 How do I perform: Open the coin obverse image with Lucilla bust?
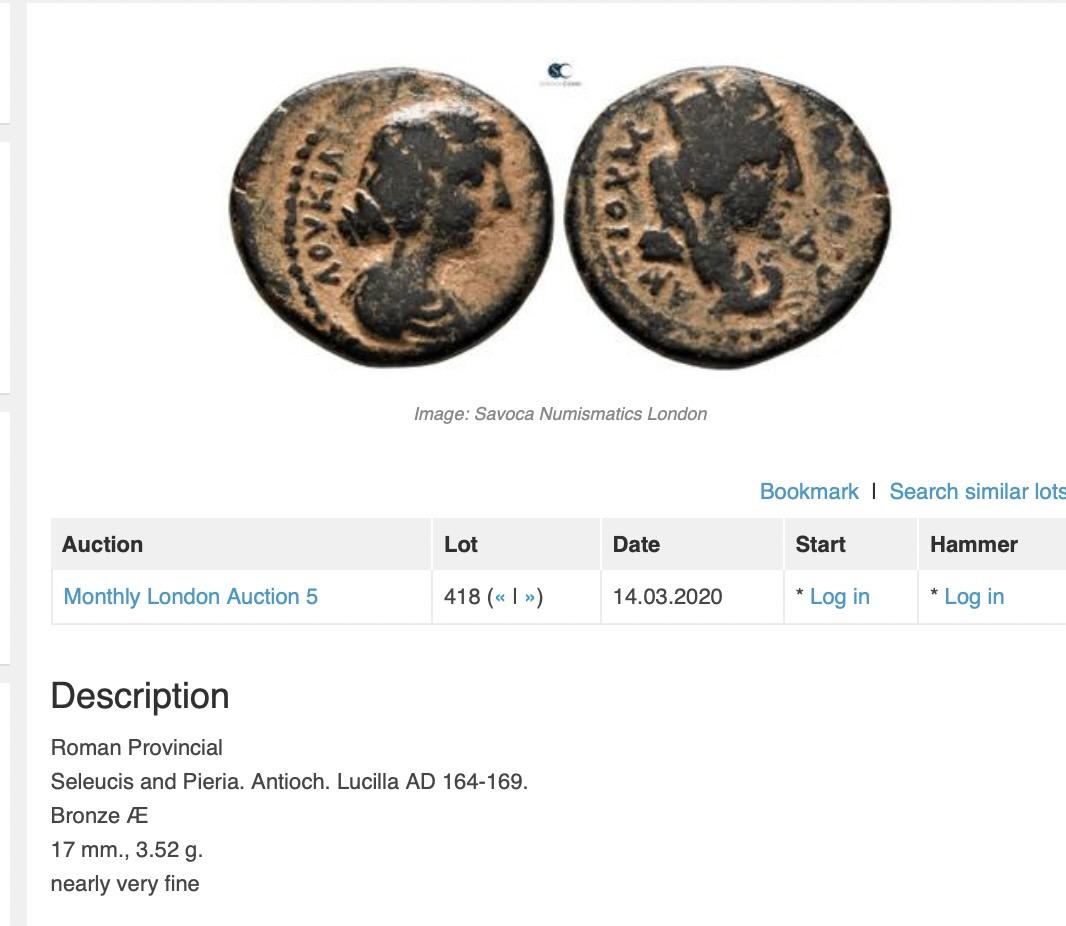point(391,215)
